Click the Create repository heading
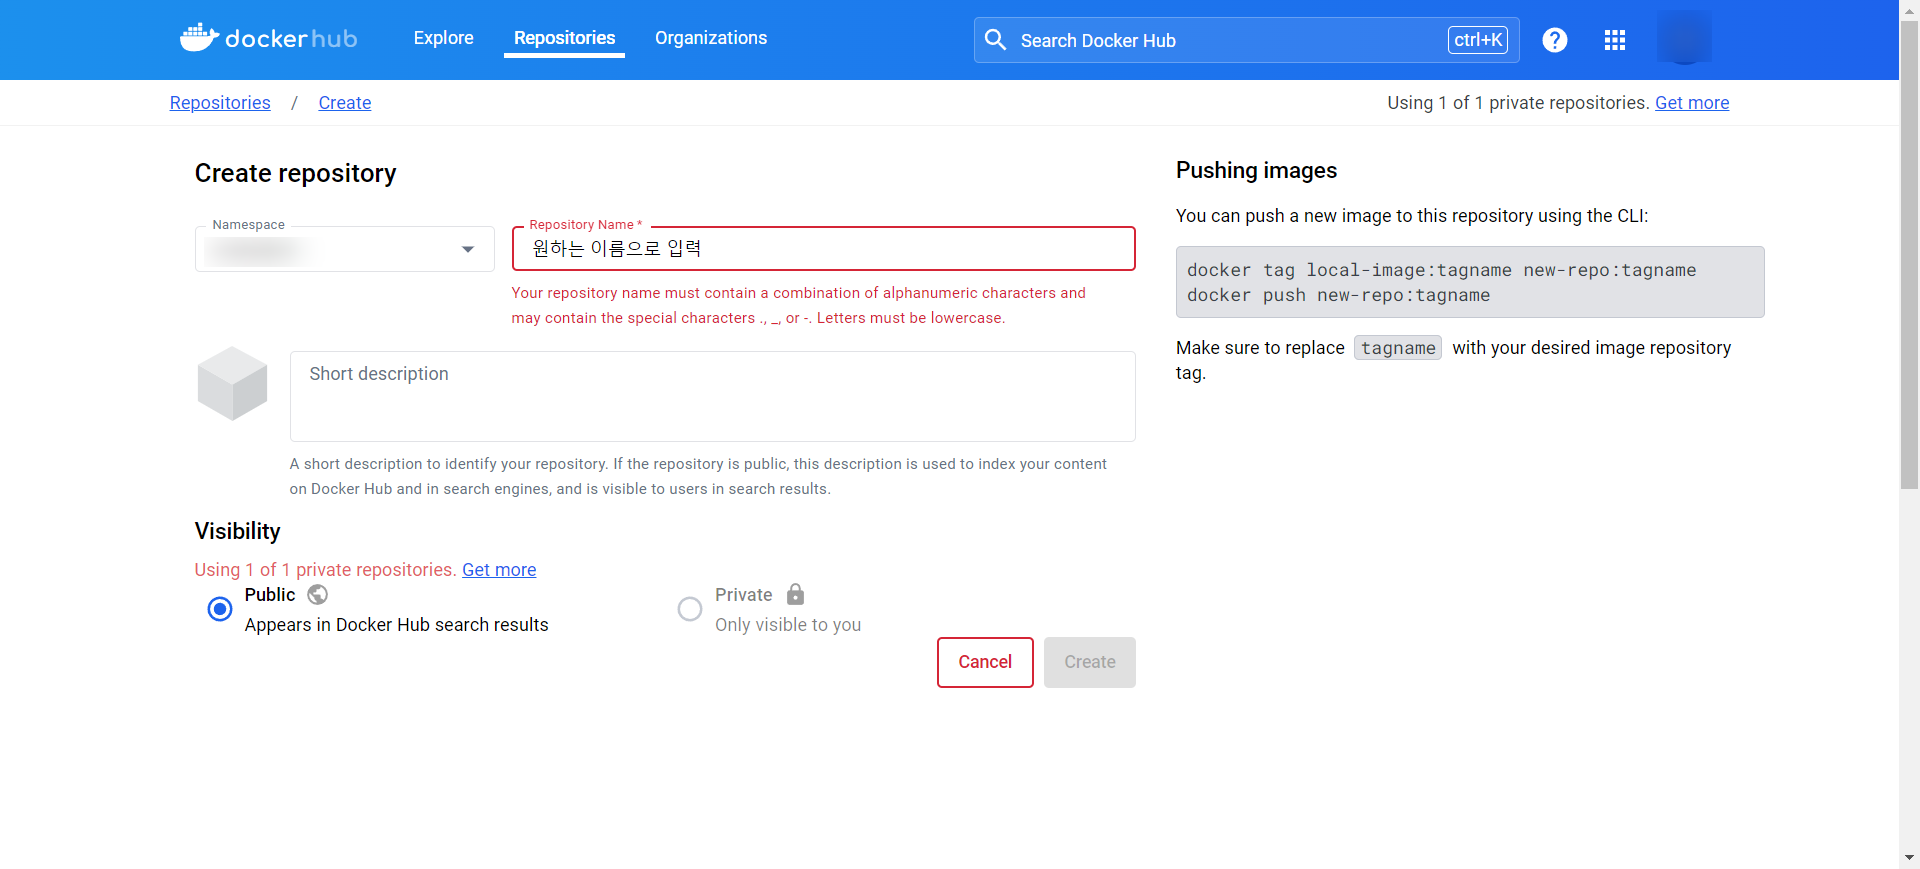The height and width of the screenshot is (869, 1920). click(296, 173)
